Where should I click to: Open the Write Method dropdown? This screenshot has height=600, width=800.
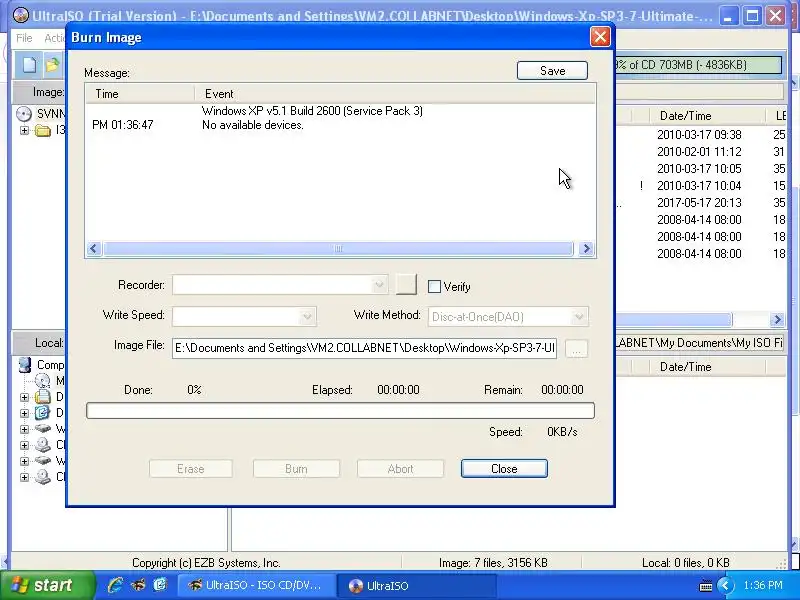pyautogui.click(x=579, y=316)
